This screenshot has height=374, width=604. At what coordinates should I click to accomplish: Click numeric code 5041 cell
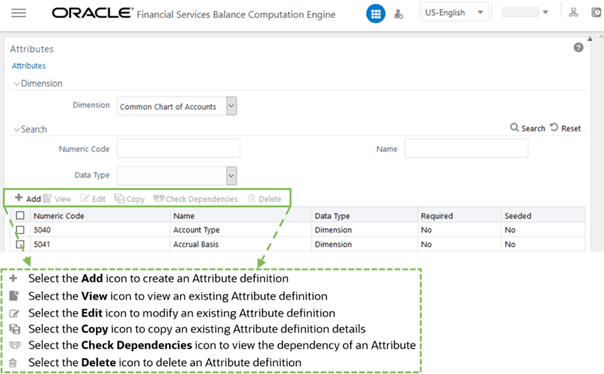point(42,244)
